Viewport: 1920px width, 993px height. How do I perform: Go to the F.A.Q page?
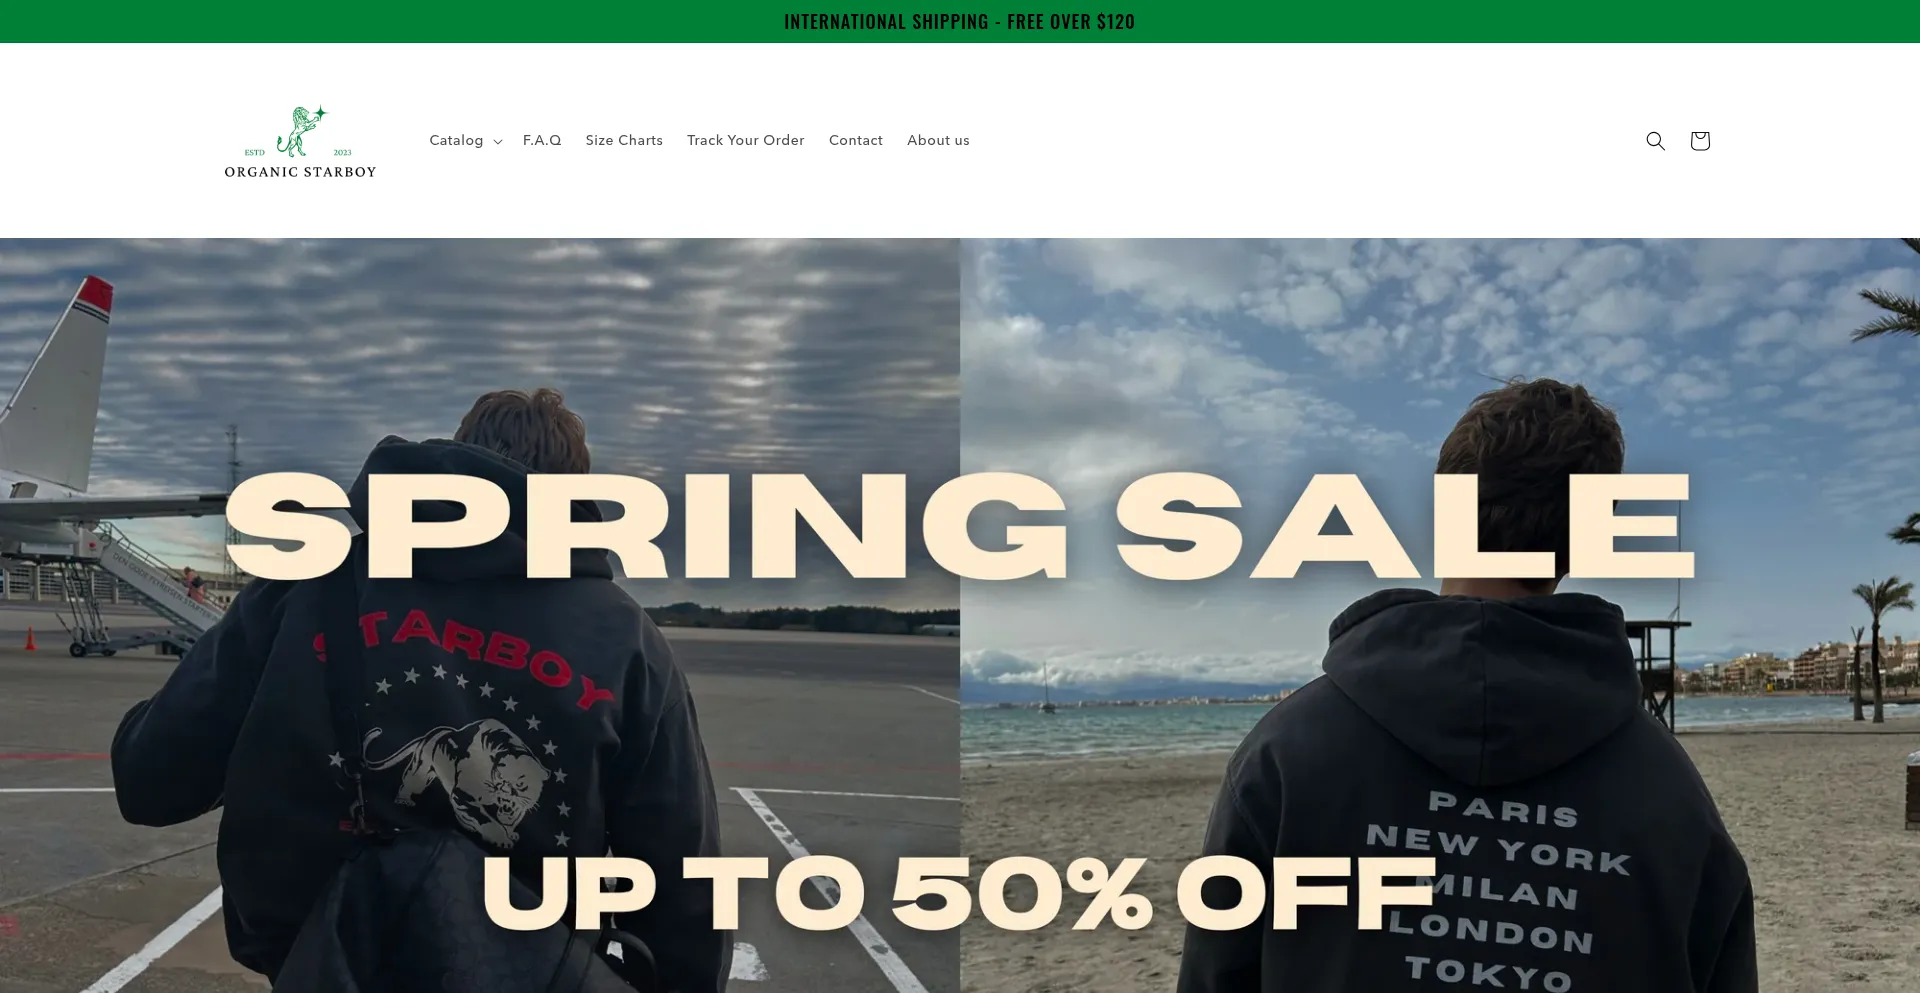pos(542,141)
